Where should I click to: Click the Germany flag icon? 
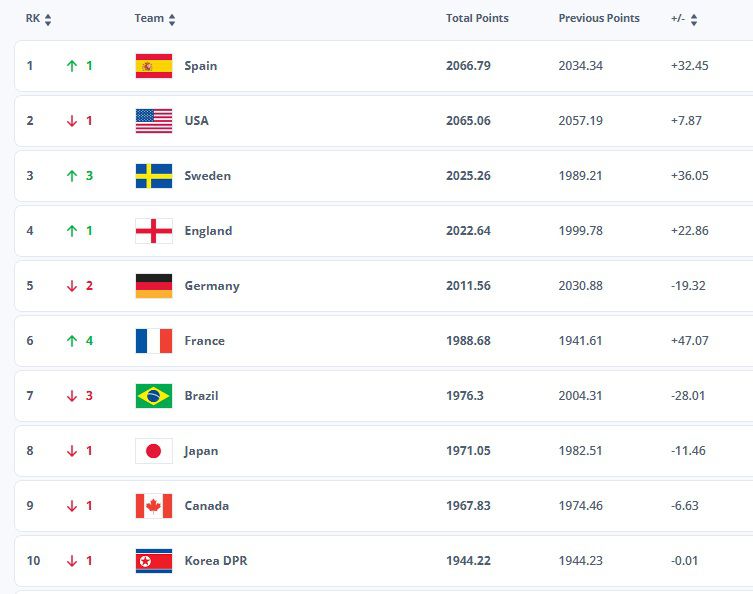pos(153,286)
